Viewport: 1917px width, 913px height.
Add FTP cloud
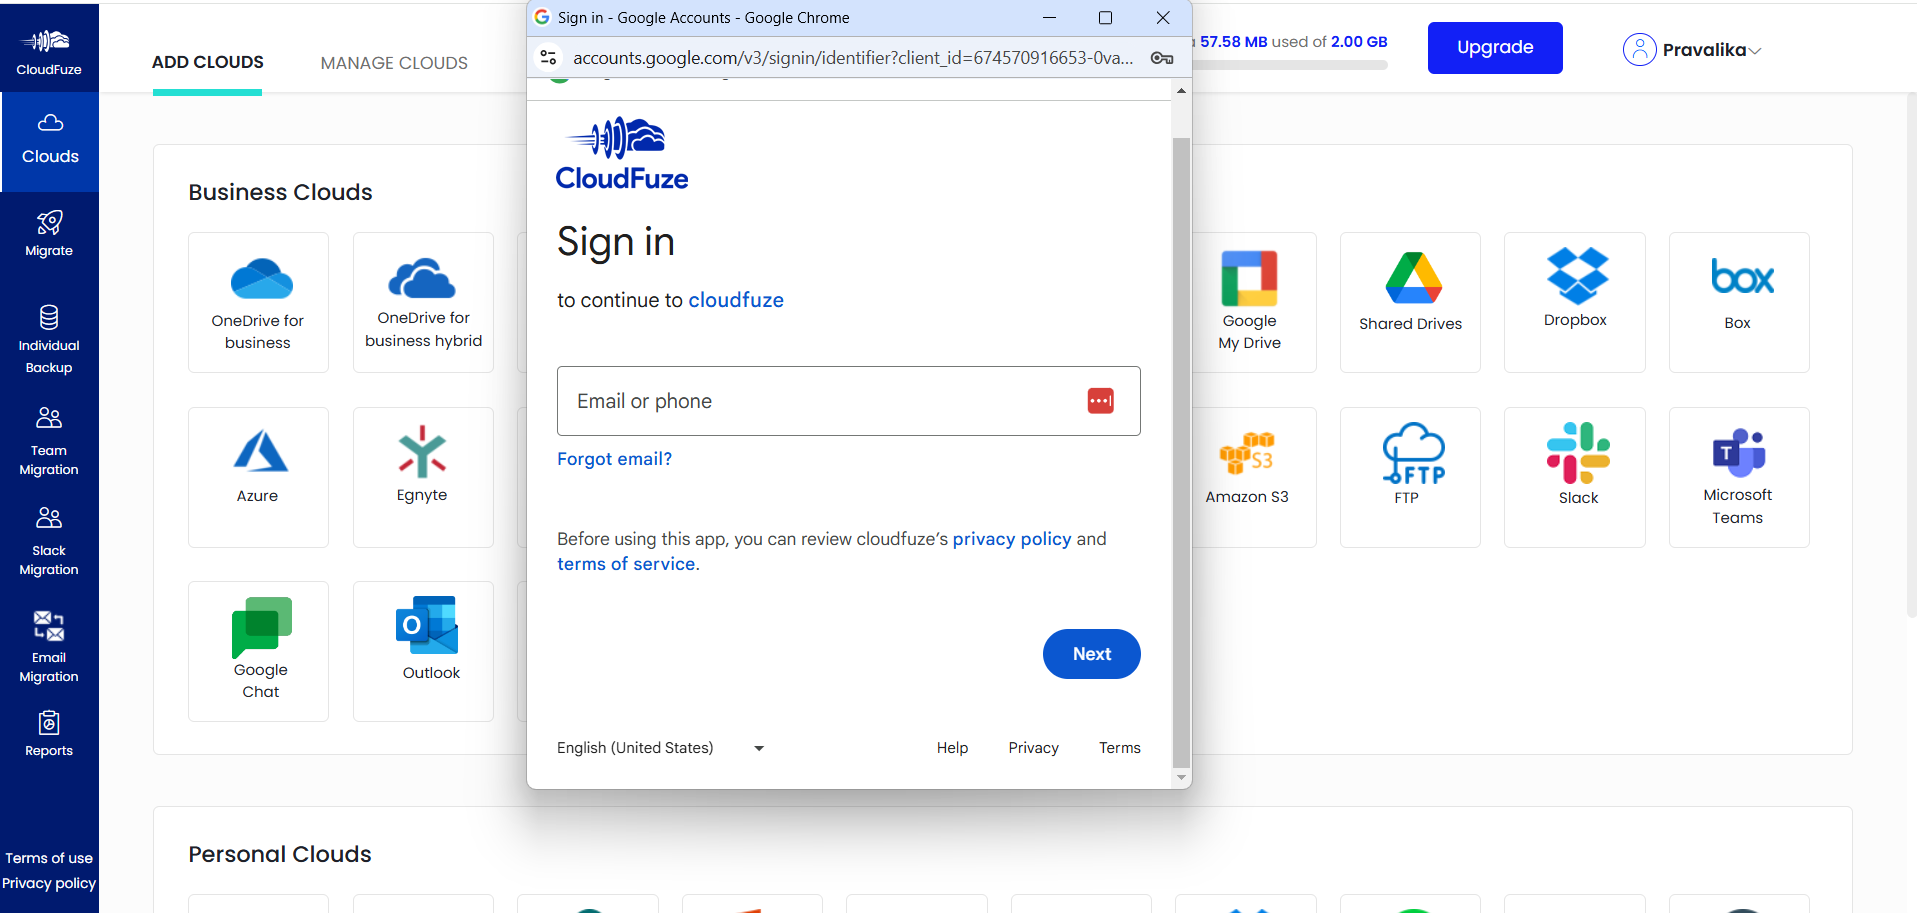pyautogui.click(x=1410, y=477)
